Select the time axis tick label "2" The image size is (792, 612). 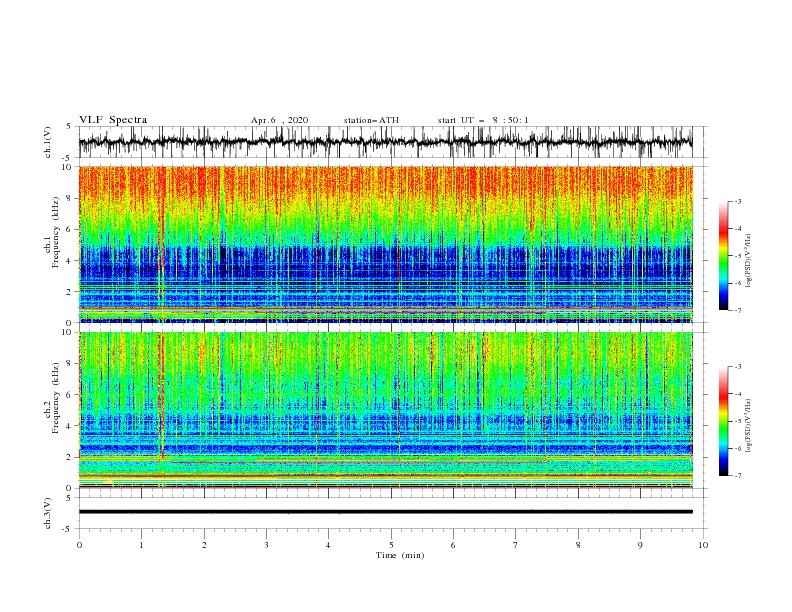click(x=204, y=545)
